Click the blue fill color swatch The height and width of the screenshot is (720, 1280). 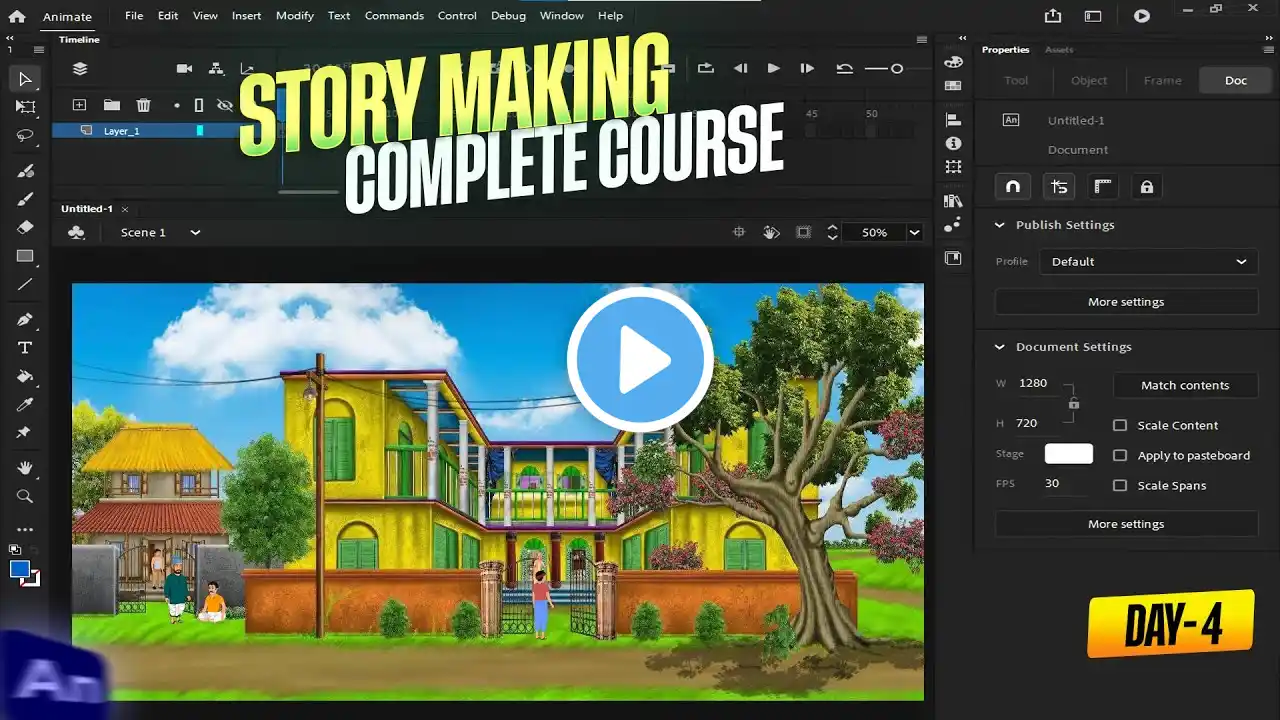(19, 569)
